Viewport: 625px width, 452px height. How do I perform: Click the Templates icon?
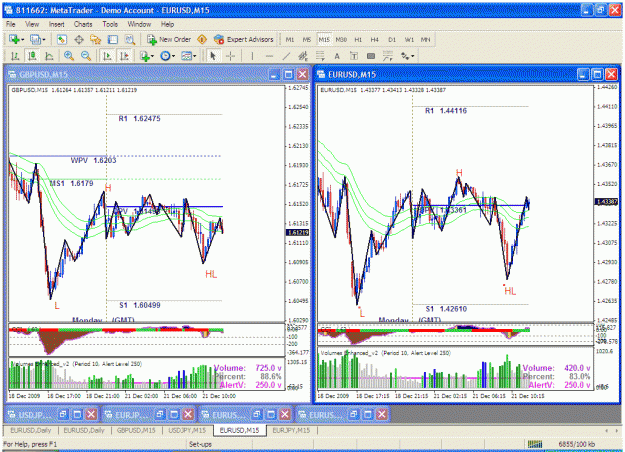tap(186, 56)
